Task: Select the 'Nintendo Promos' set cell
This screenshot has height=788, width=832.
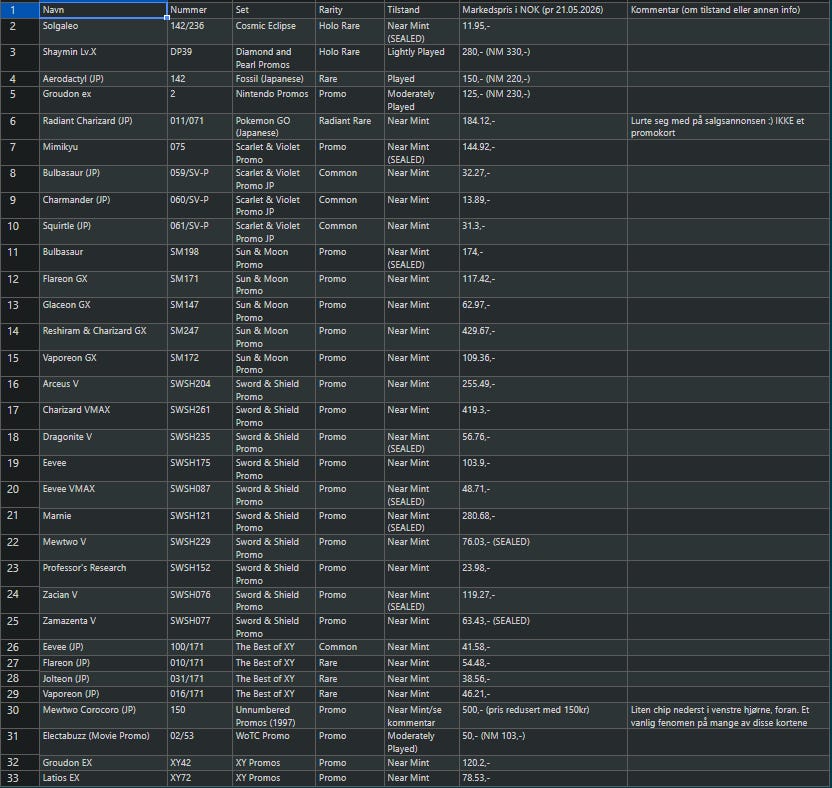Action: tap(274, 100)
